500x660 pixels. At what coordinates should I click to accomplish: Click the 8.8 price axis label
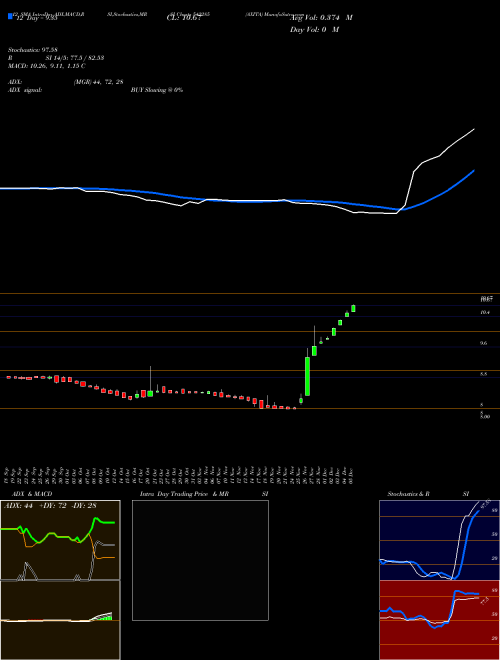click(x=484, y=374)
